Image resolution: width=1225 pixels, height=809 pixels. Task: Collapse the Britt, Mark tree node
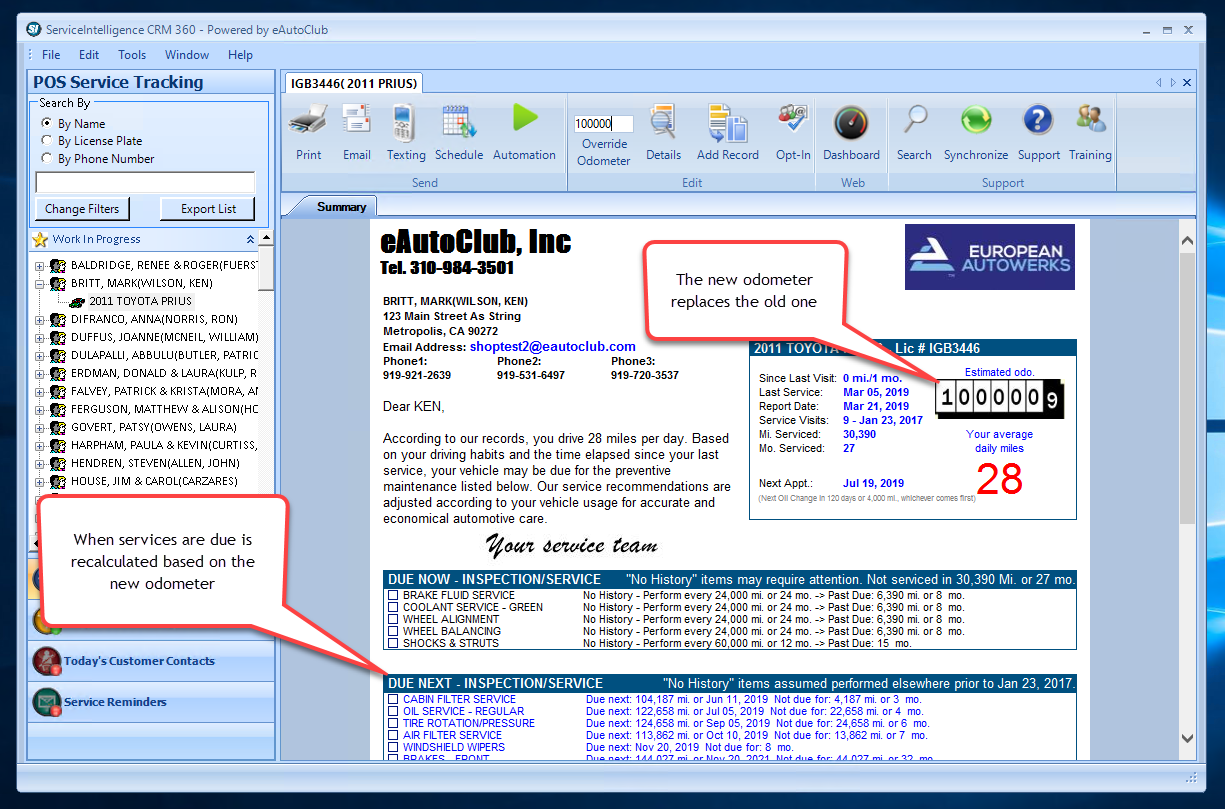coord(40,283)
